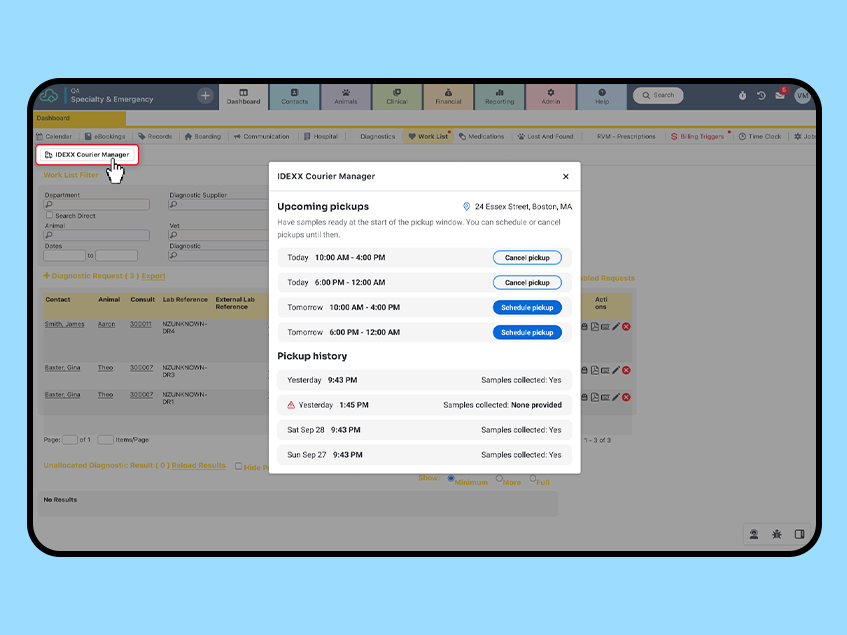Click the Dates end input field

point(116,255)
